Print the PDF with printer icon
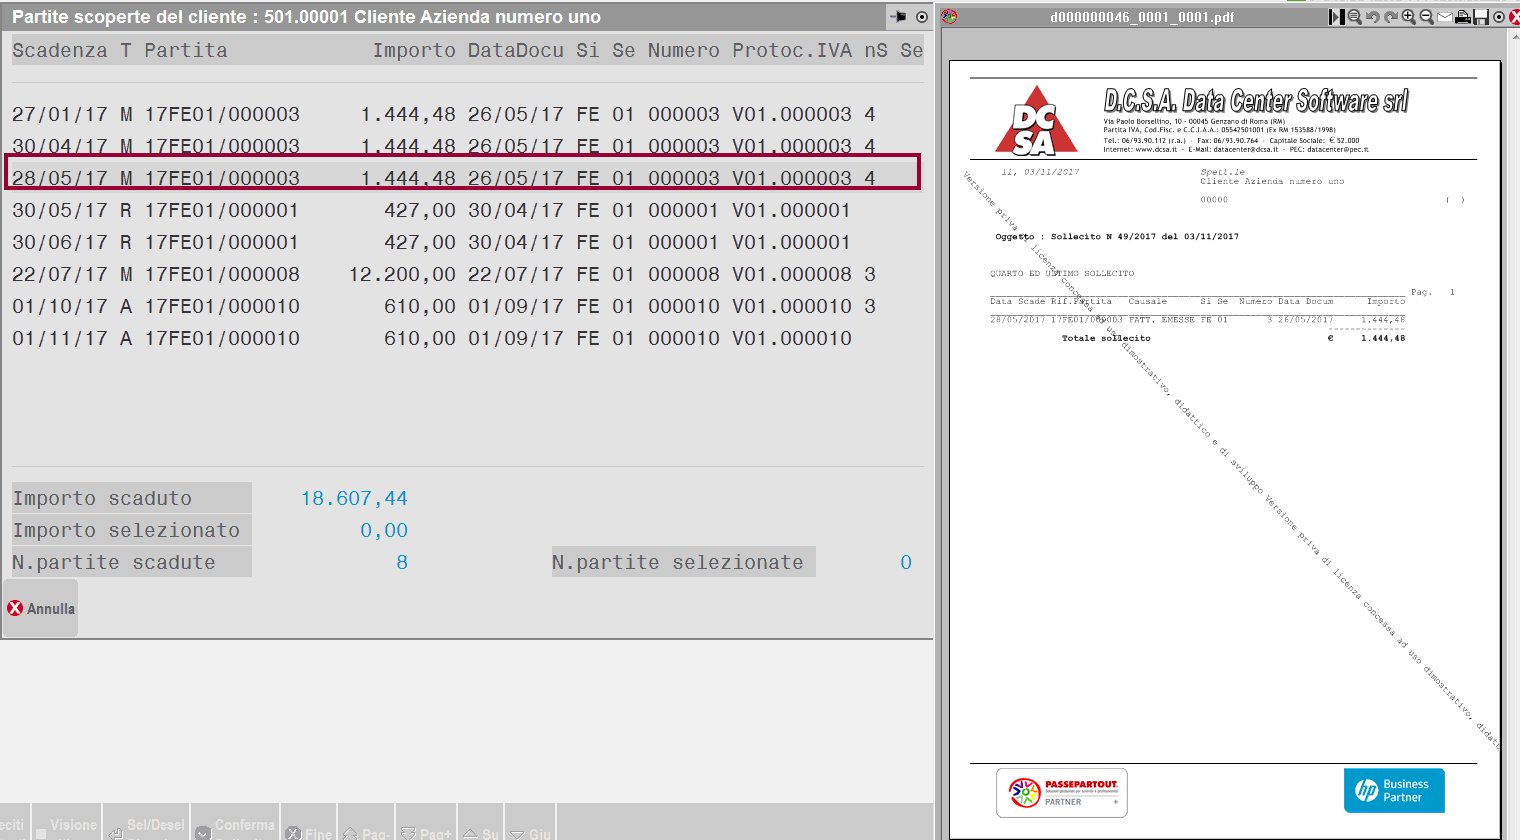1520x840 pixels. [1463, 17]
